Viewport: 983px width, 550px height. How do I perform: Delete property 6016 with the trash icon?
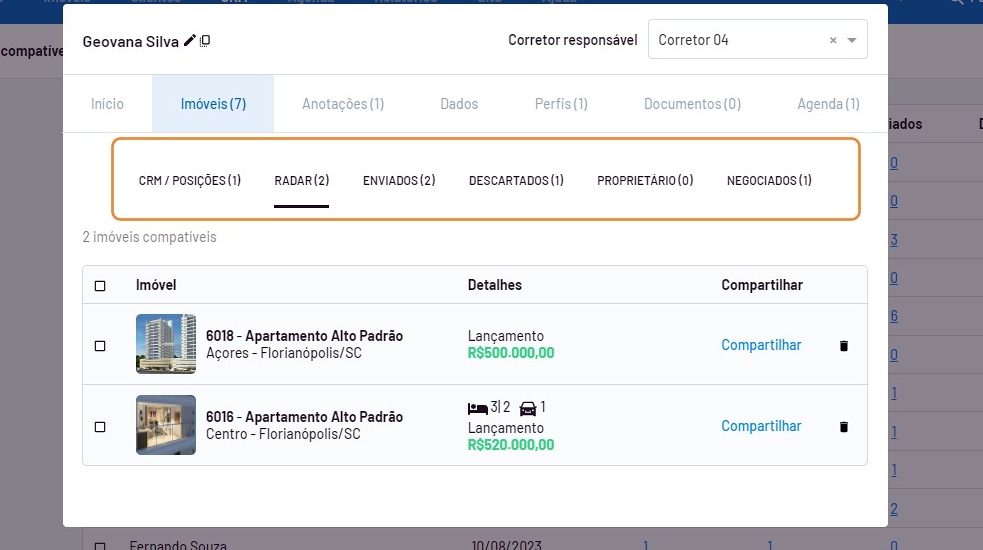pyautogui.click(x=843, y=426)
